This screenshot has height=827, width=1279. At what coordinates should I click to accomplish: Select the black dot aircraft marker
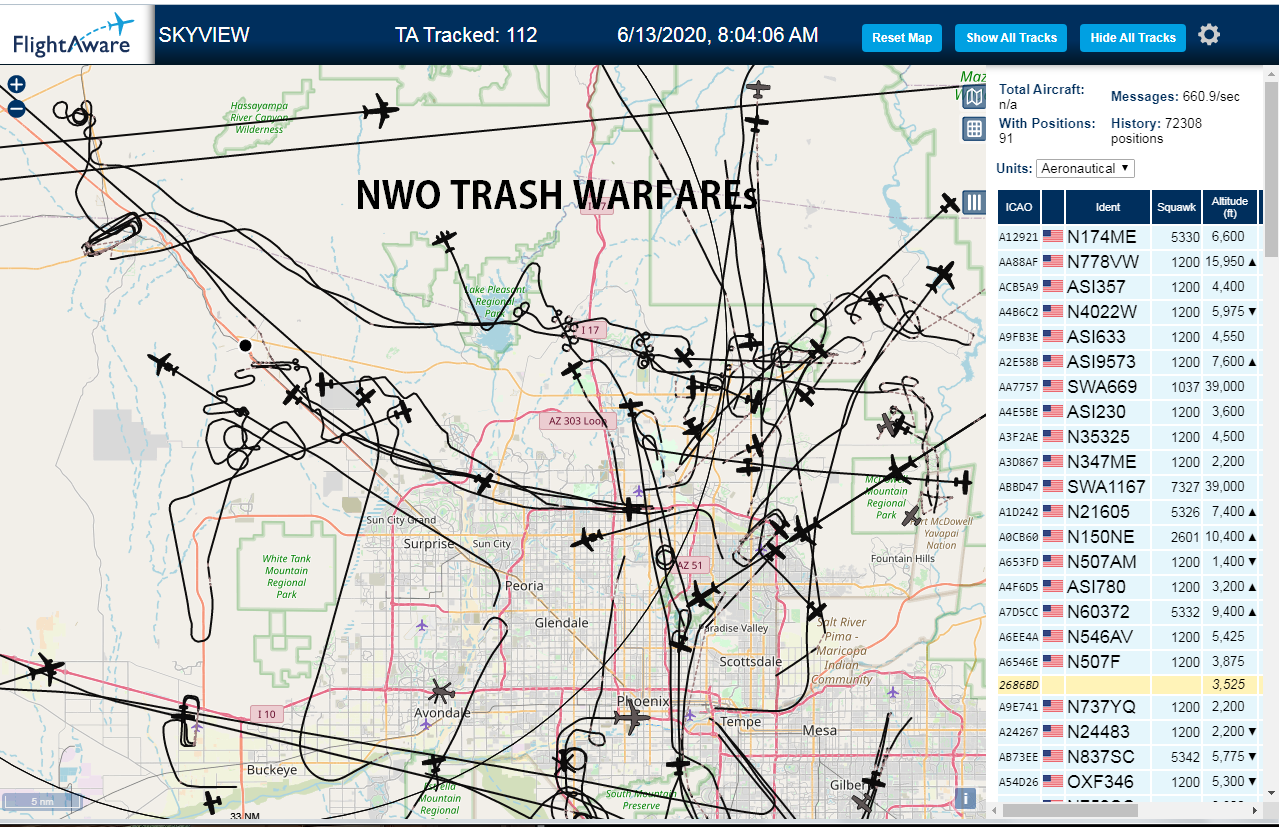click(x=245, y=345)
